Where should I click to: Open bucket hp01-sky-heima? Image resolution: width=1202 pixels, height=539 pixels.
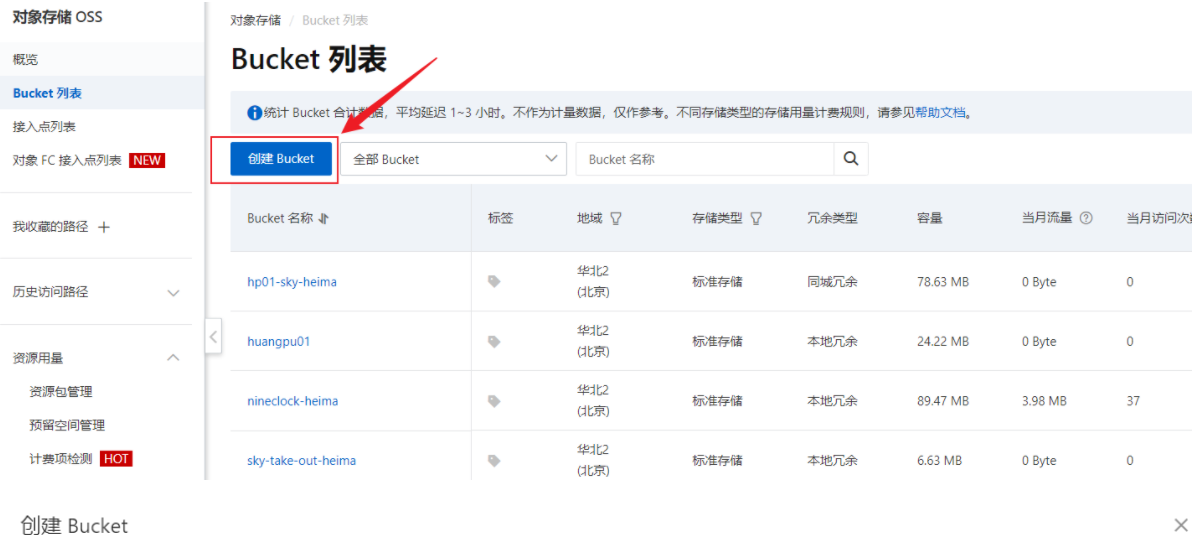pos(292,282)
